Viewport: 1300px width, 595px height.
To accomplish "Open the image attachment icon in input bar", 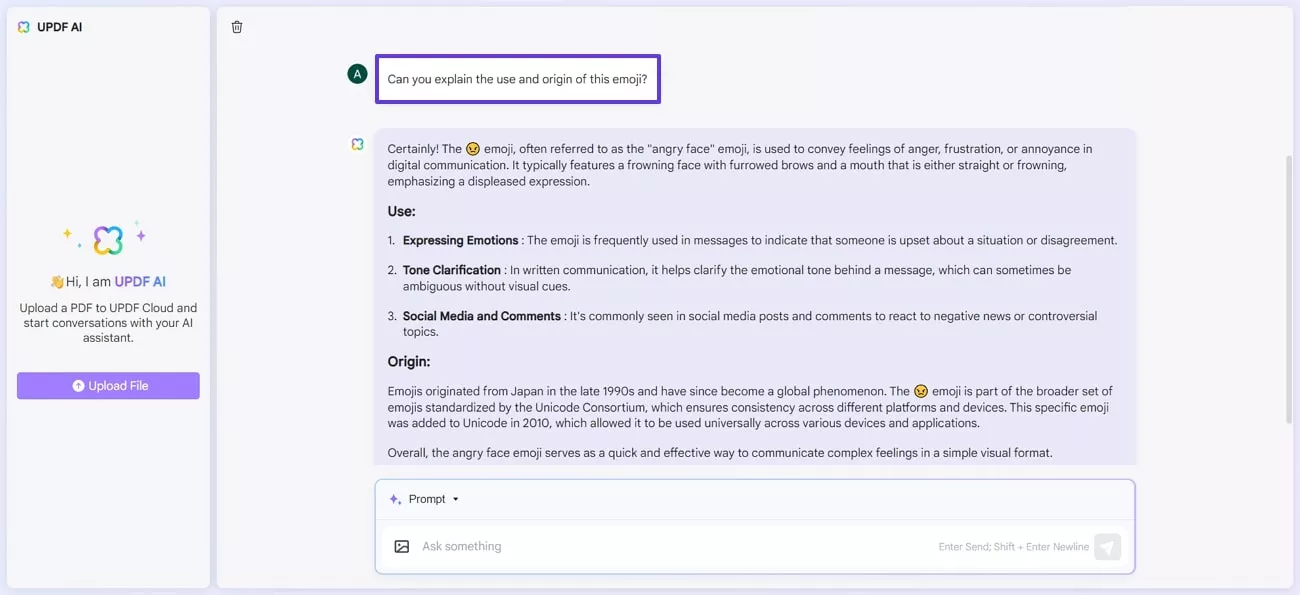I will tap(401, 546).
